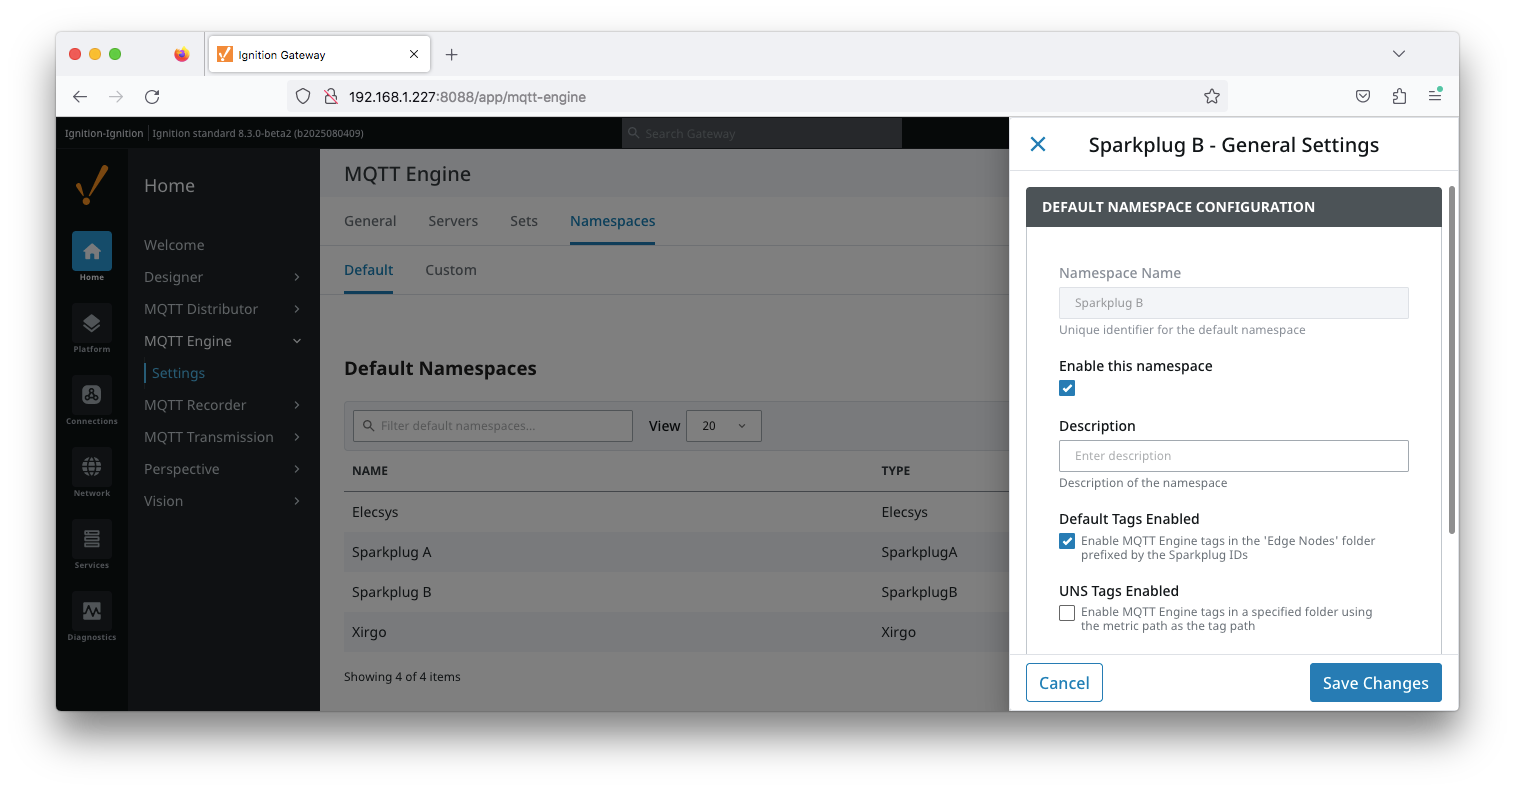Bookmark this page with the star
This screenshot has width=1515, height=791.
pyautogui.click(x=1212, y=96)
